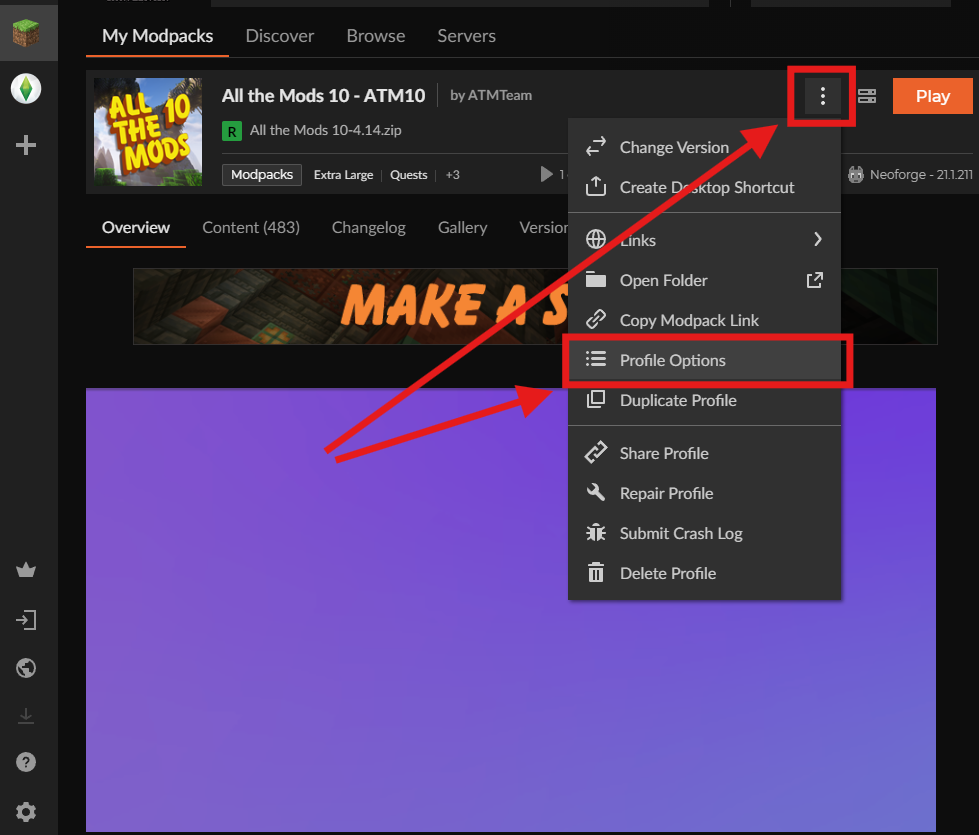The height and width of the screenshot is (835, 979).
Task: Click the sign-in arrow icon in sidebar
Action: (x=26, y=620)
